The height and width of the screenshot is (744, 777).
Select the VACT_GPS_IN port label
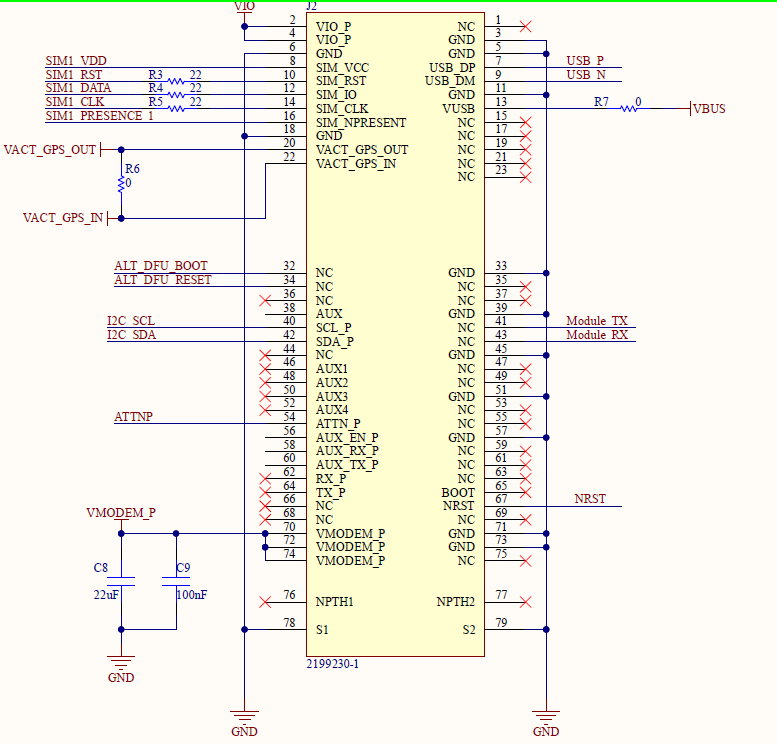pos(63,218)
